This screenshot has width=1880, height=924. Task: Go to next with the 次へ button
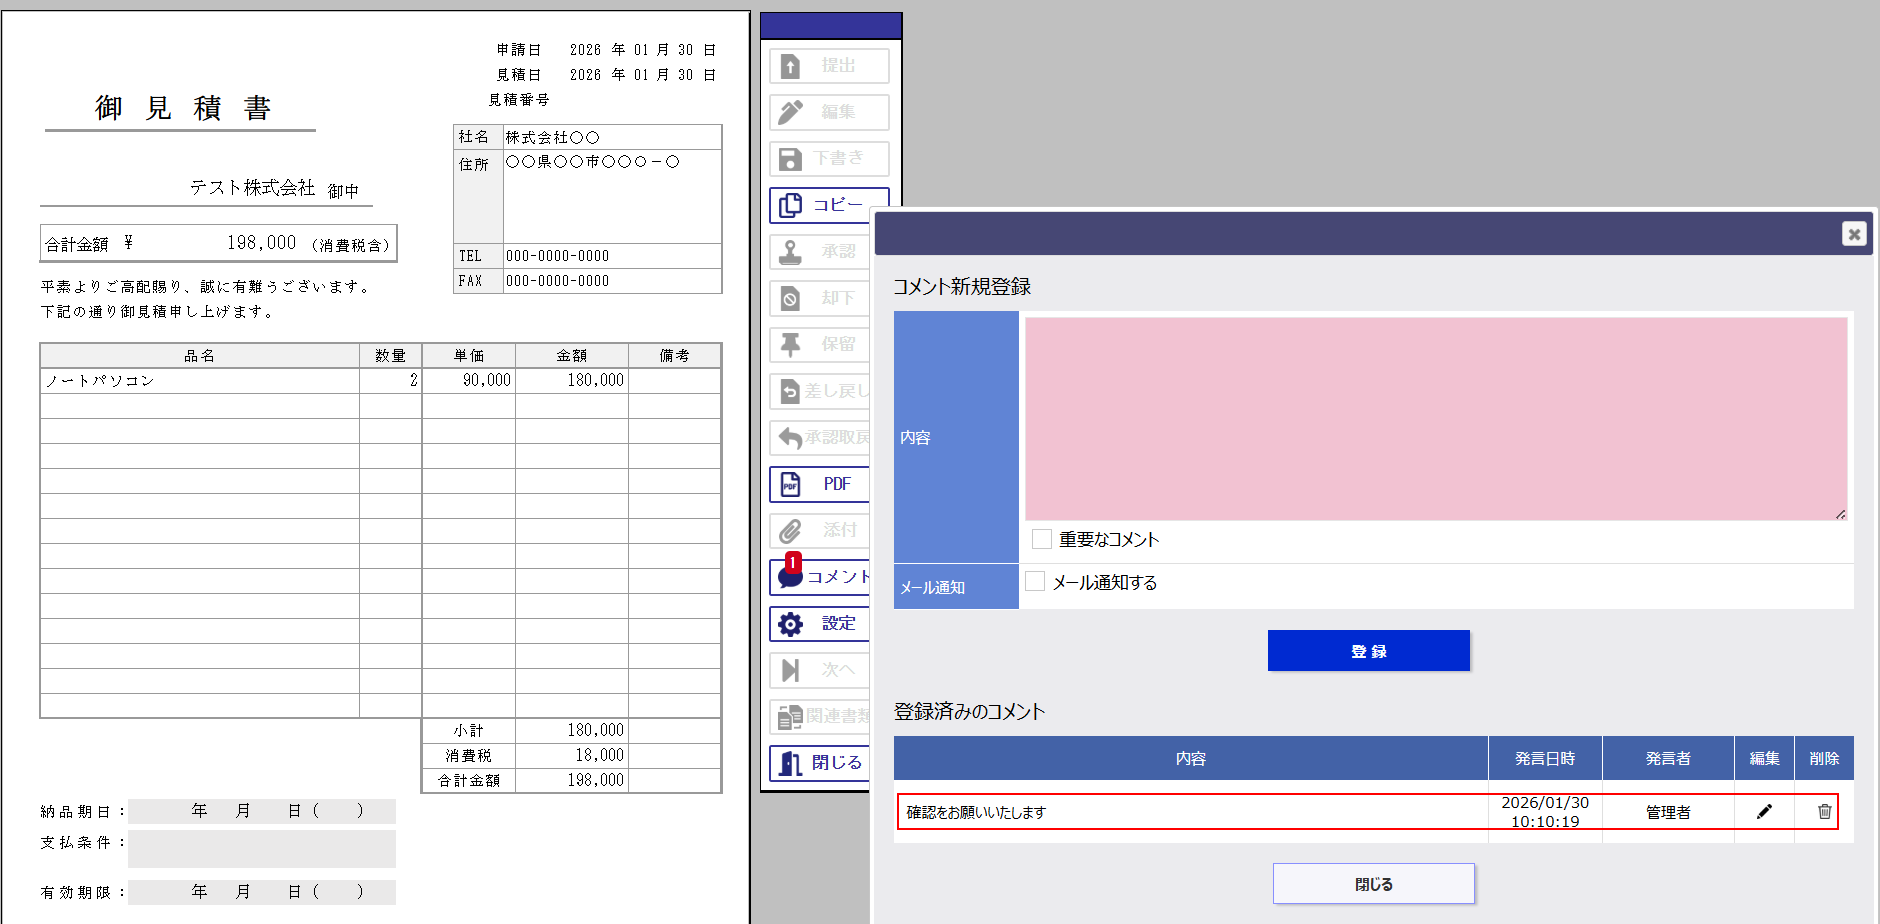pyautogui.click(x=820, y=670)
